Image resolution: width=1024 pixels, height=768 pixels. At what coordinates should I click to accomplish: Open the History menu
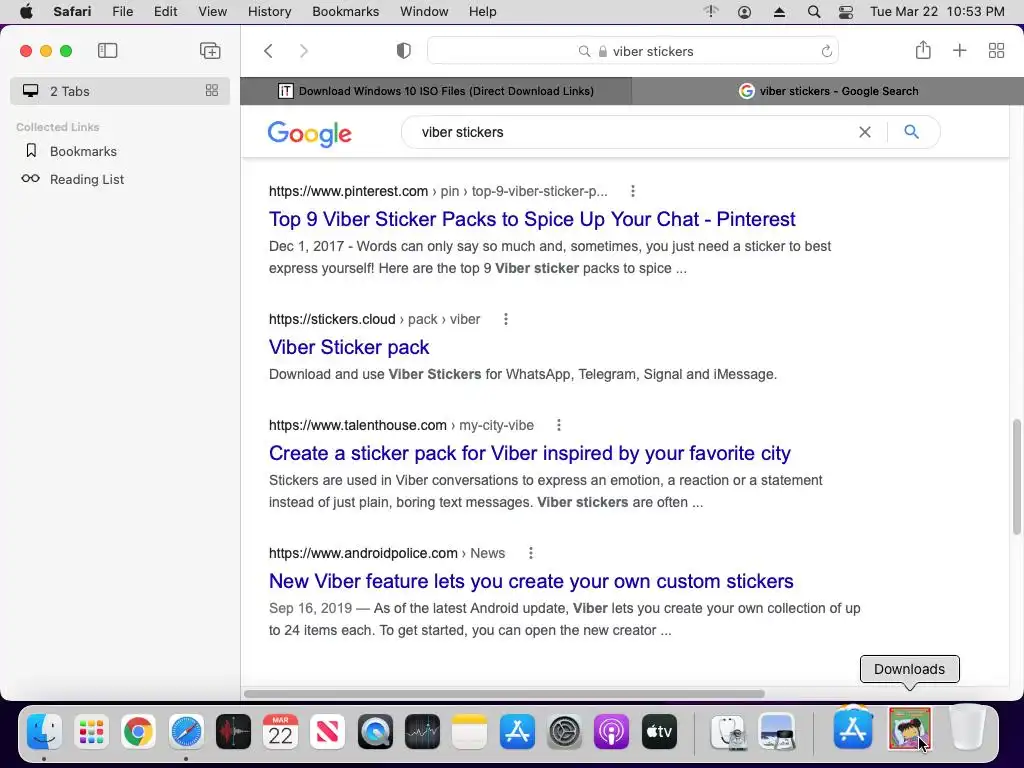pos(269,12)
